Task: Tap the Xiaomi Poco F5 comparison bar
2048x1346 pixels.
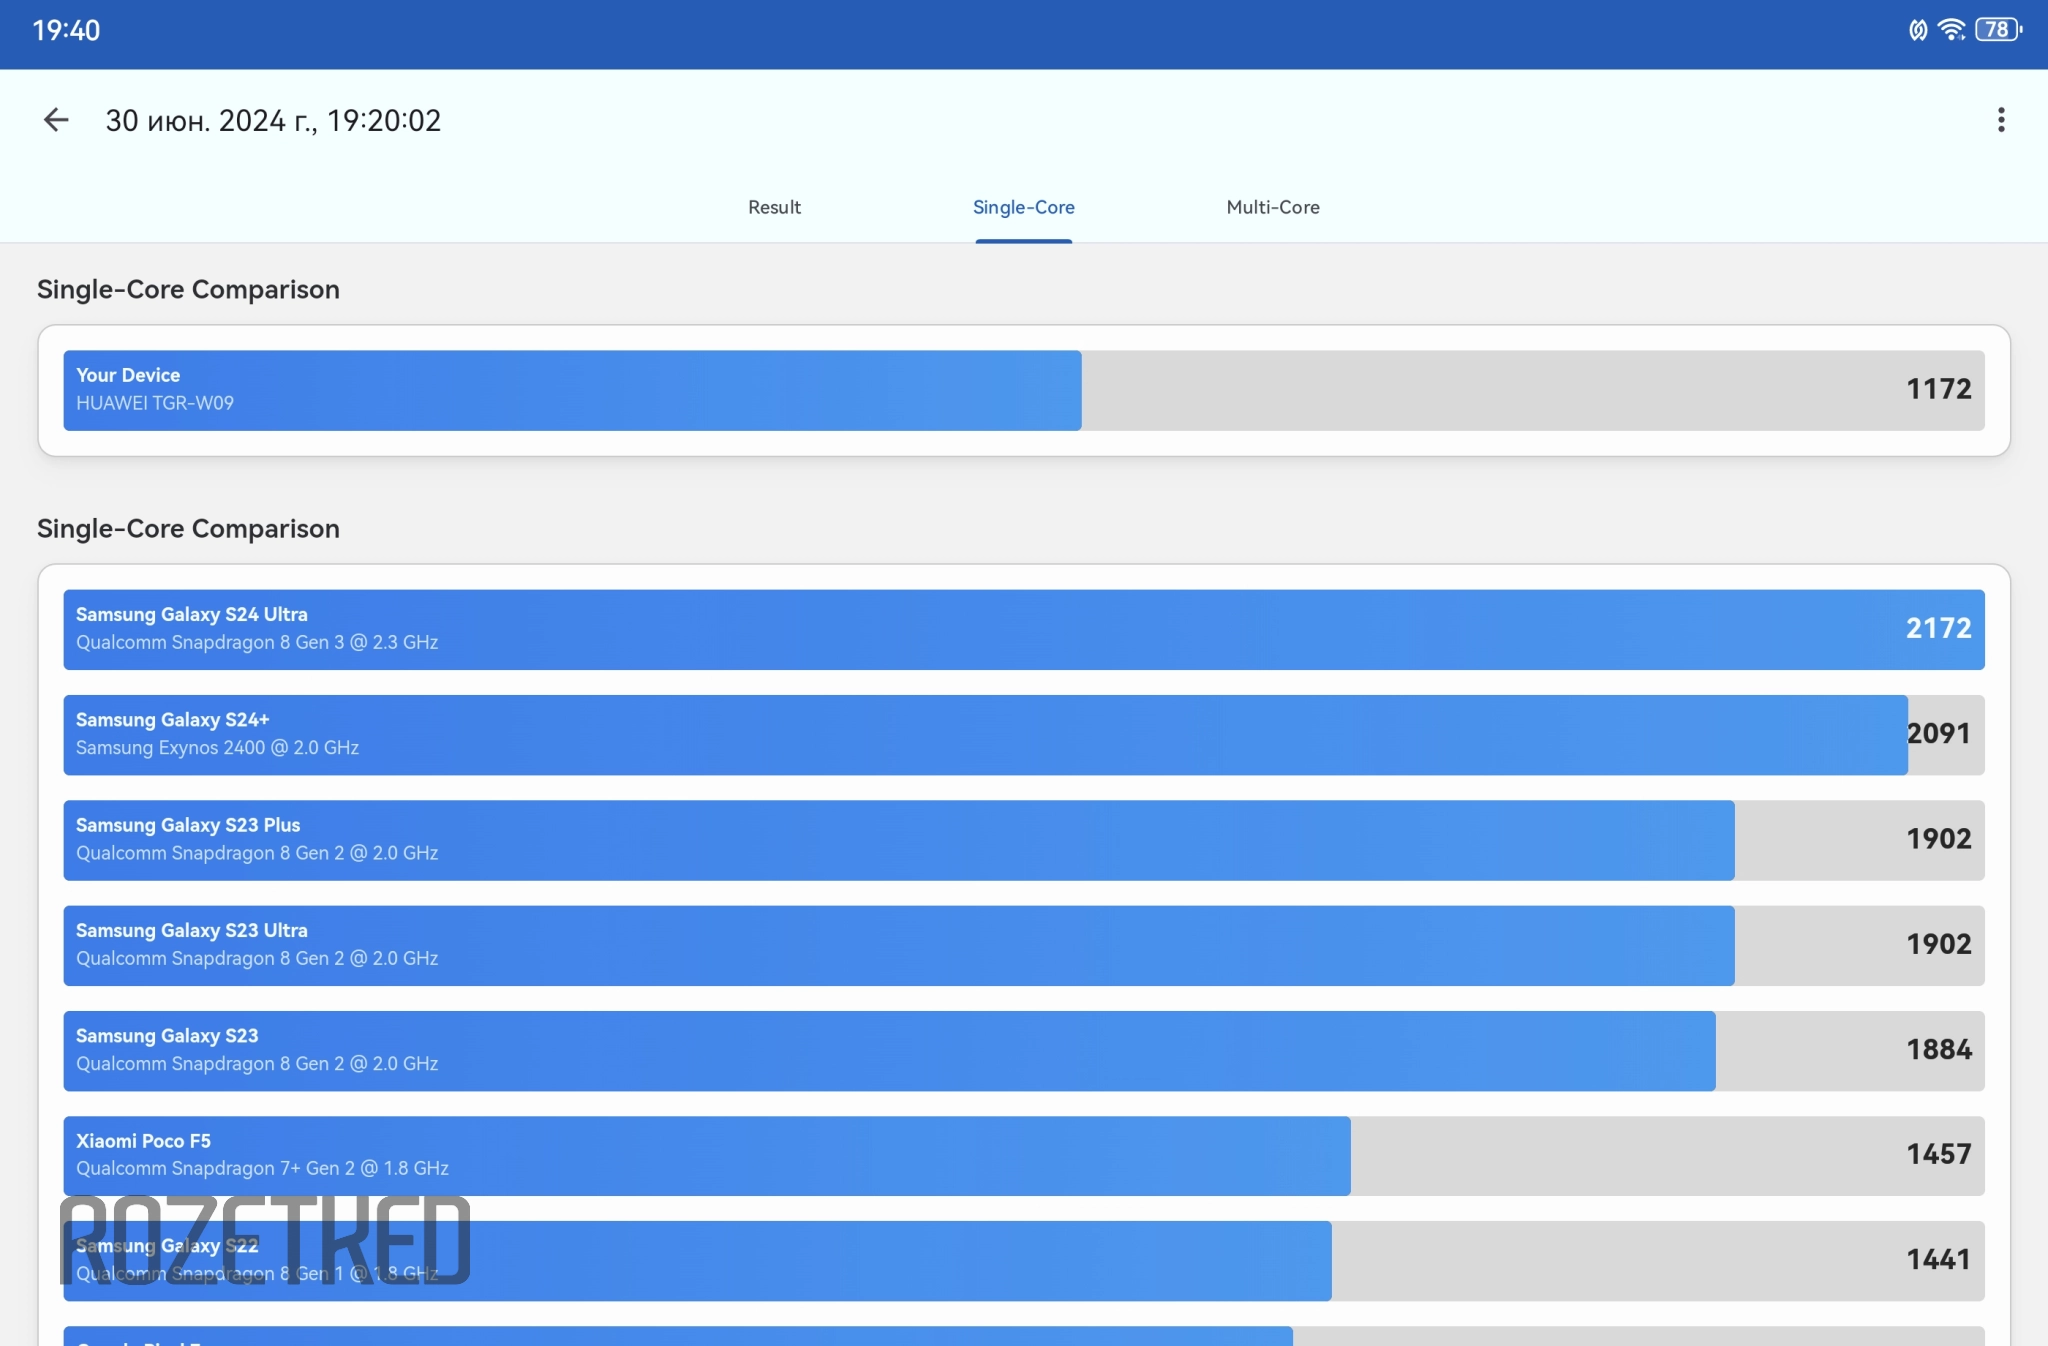Action: [707, 1155]
